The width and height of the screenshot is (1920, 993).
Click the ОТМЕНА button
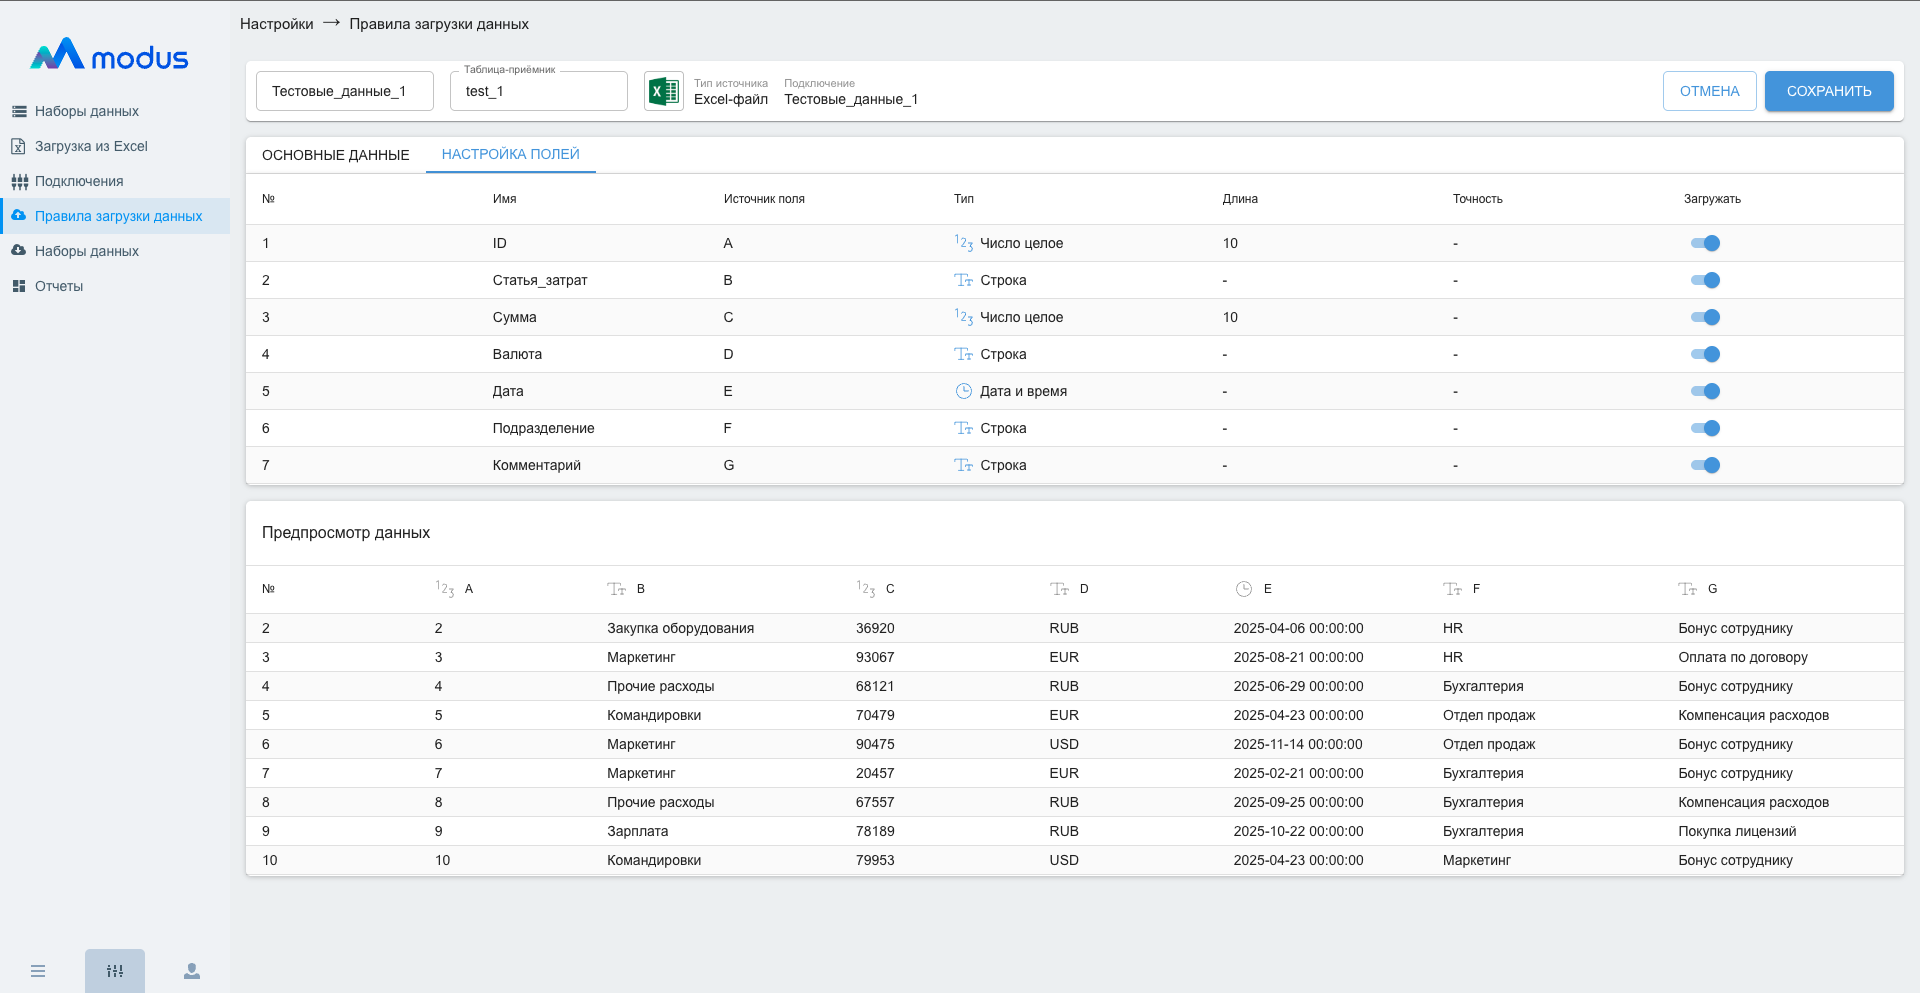(x=1709, y=91)
